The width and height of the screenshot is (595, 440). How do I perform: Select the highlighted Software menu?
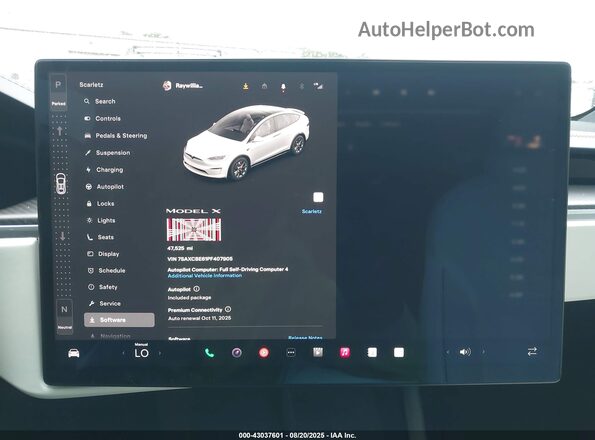(119, 320)
